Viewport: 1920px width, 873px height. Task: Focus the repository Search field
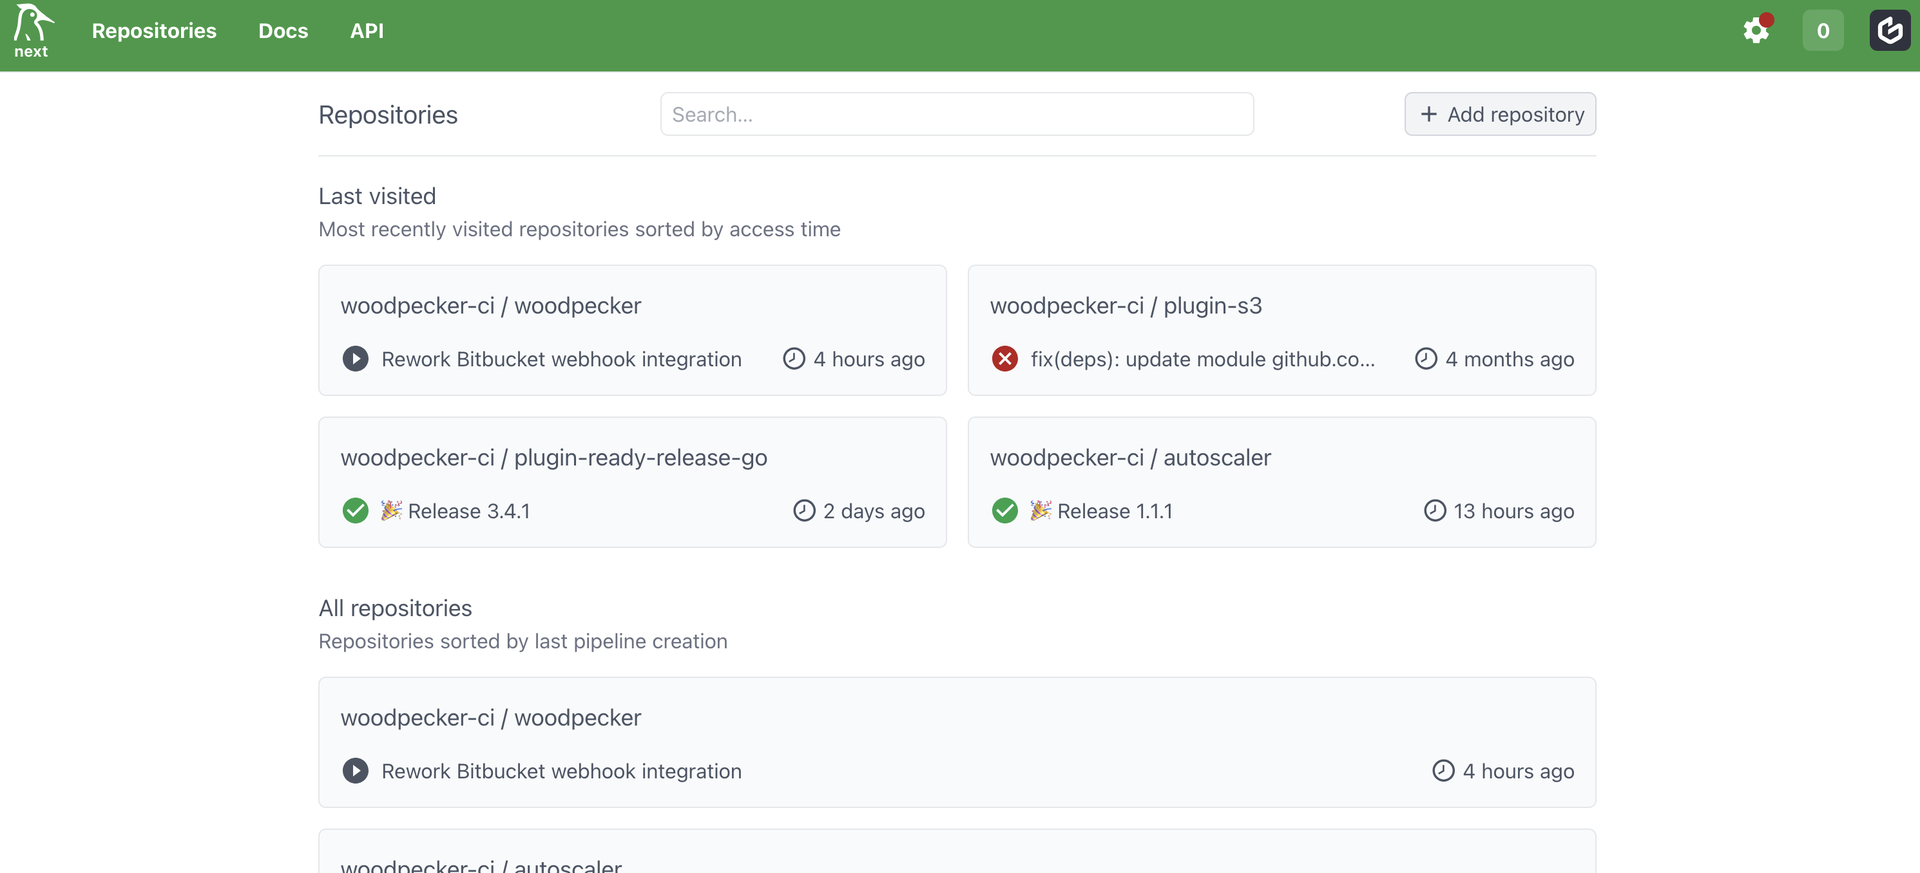point(957,114)
